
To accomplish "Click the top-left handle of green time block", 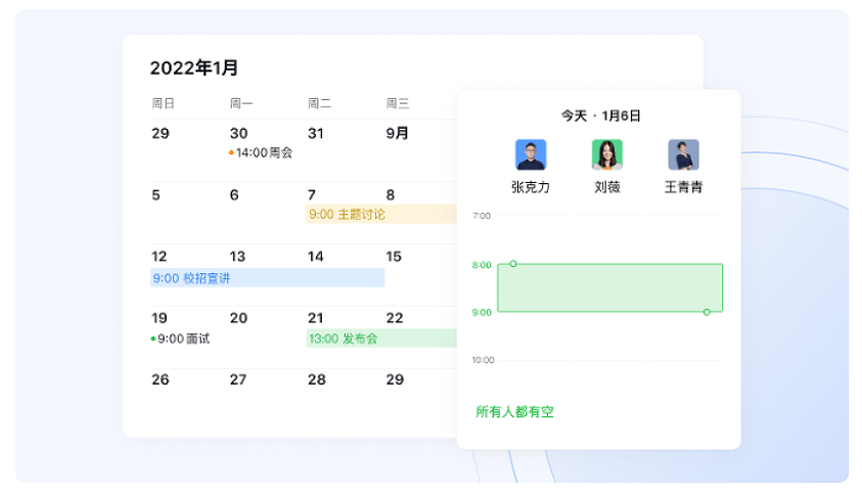I will pos(513,264).
